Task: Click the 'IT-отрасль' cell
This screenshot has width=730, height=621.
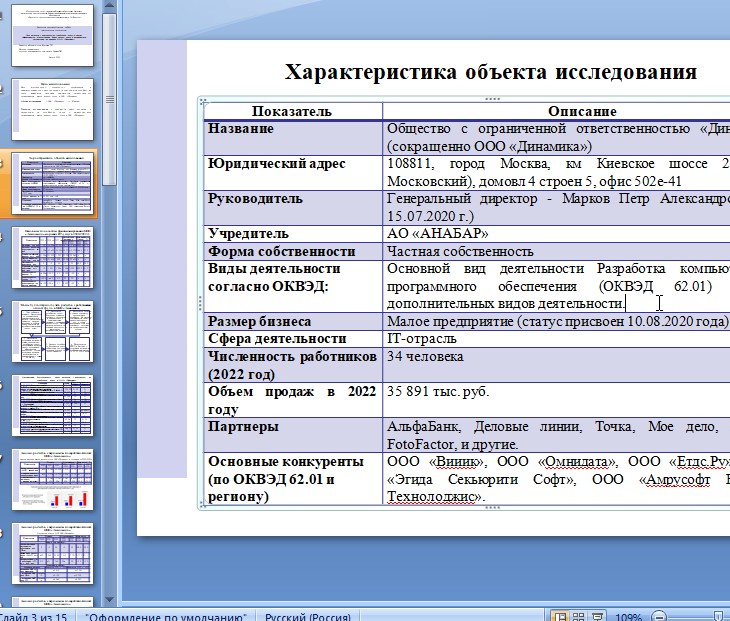Action: click(556, 339)
